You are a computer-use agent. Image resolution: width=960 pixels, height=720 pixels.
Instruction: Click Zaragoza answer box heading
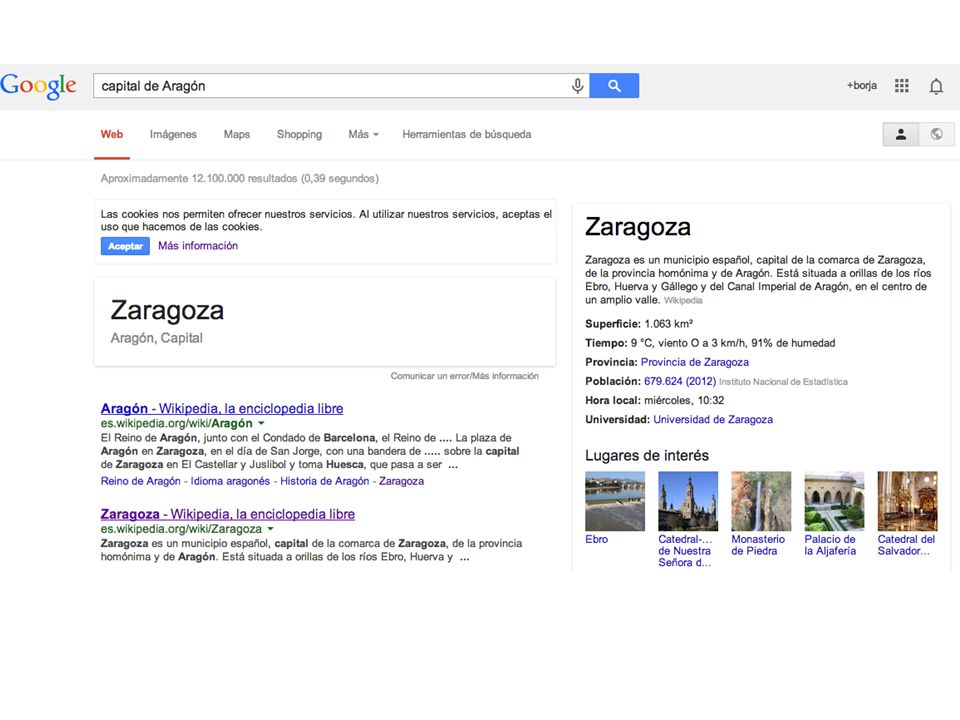click(167, 311)
